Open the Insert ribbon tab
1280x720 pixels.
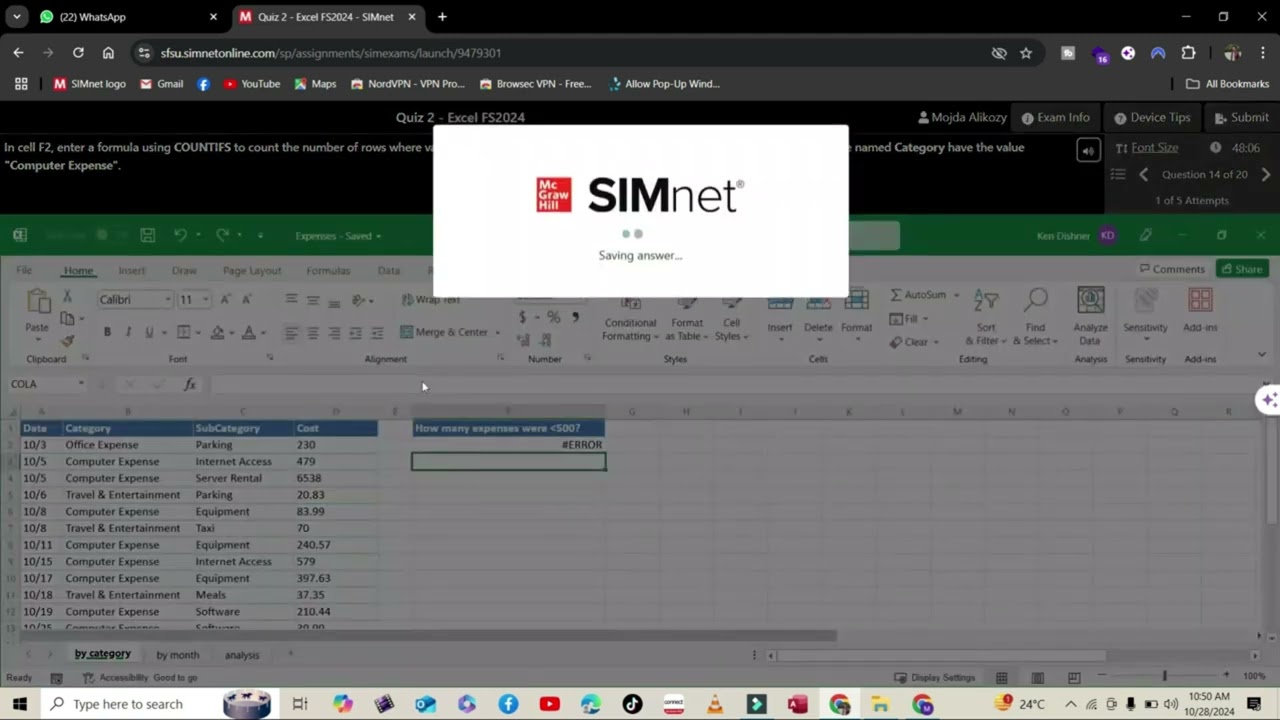pos(132,270)
